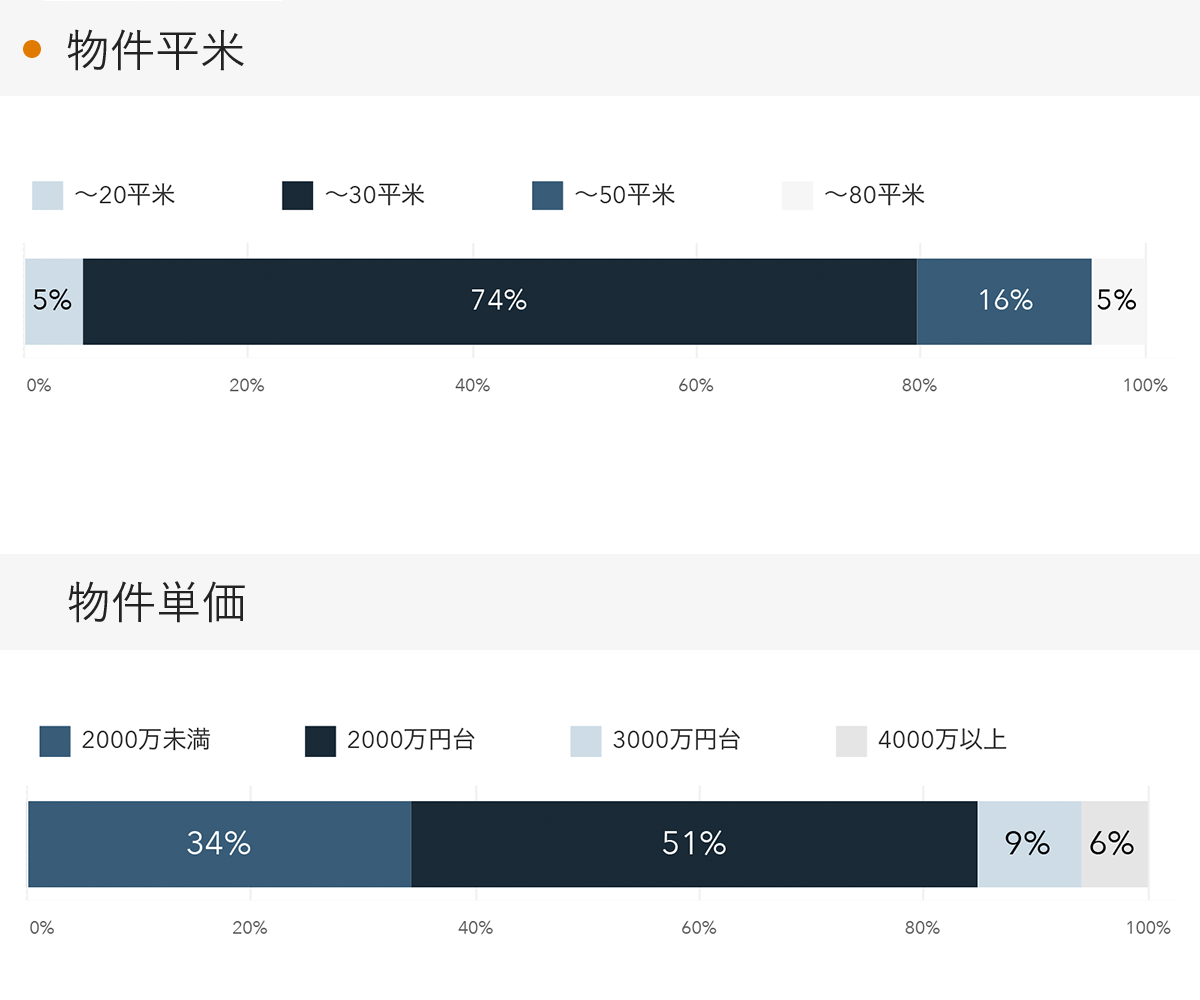Click the ～20平米 legend color swatch
This screenshot has width=1200, height=1000.
coord(48,196)
